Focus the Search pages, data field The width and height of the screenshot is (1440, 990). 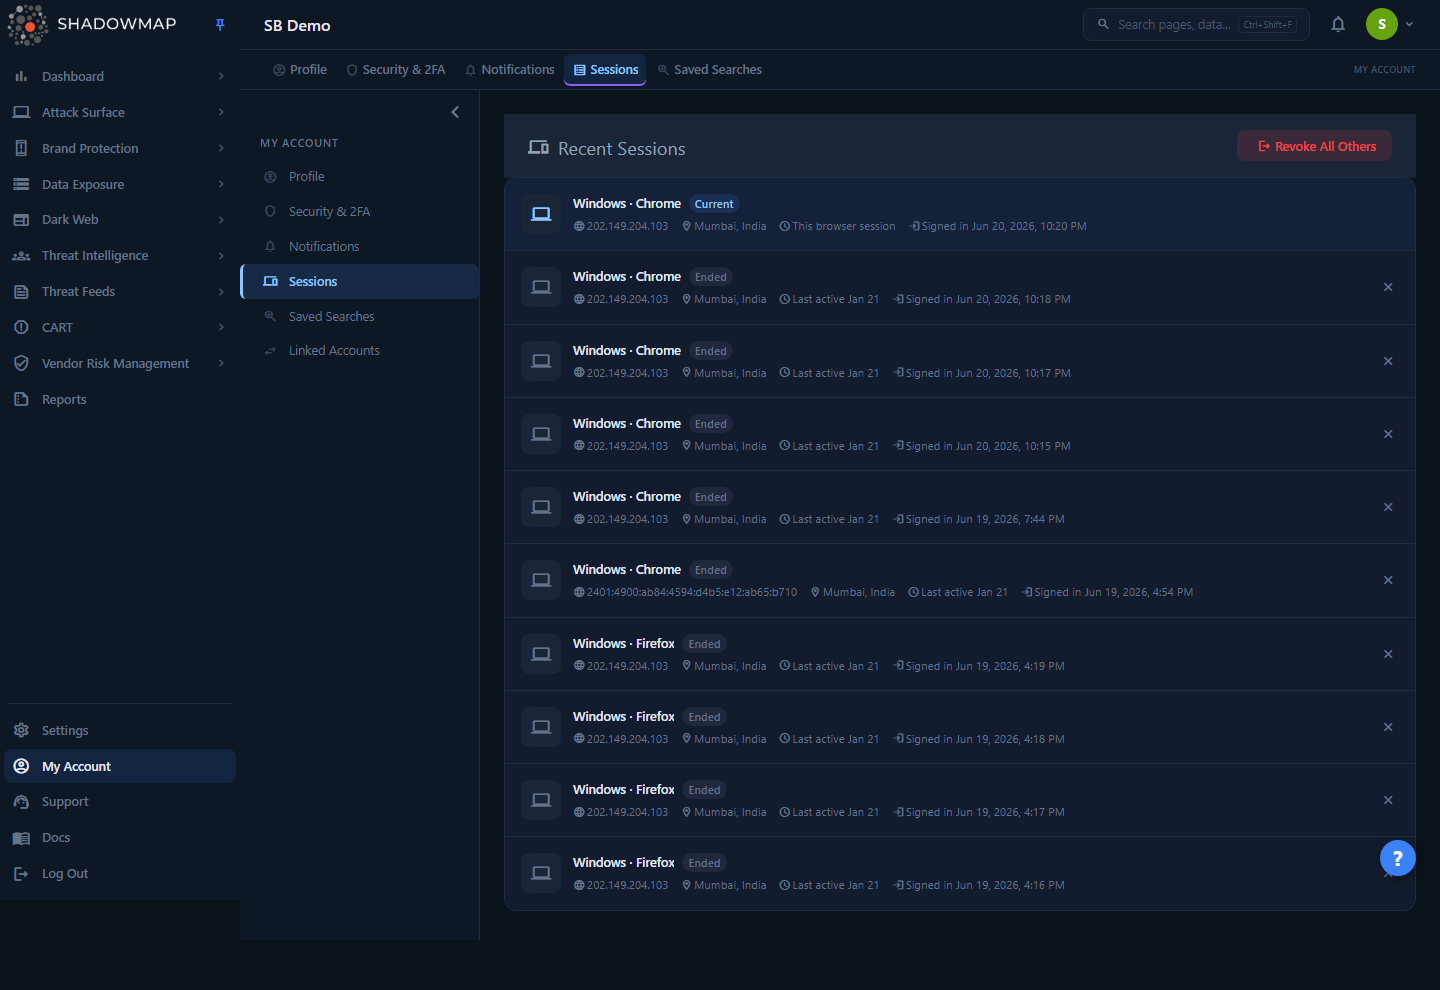pos(1196,24)
